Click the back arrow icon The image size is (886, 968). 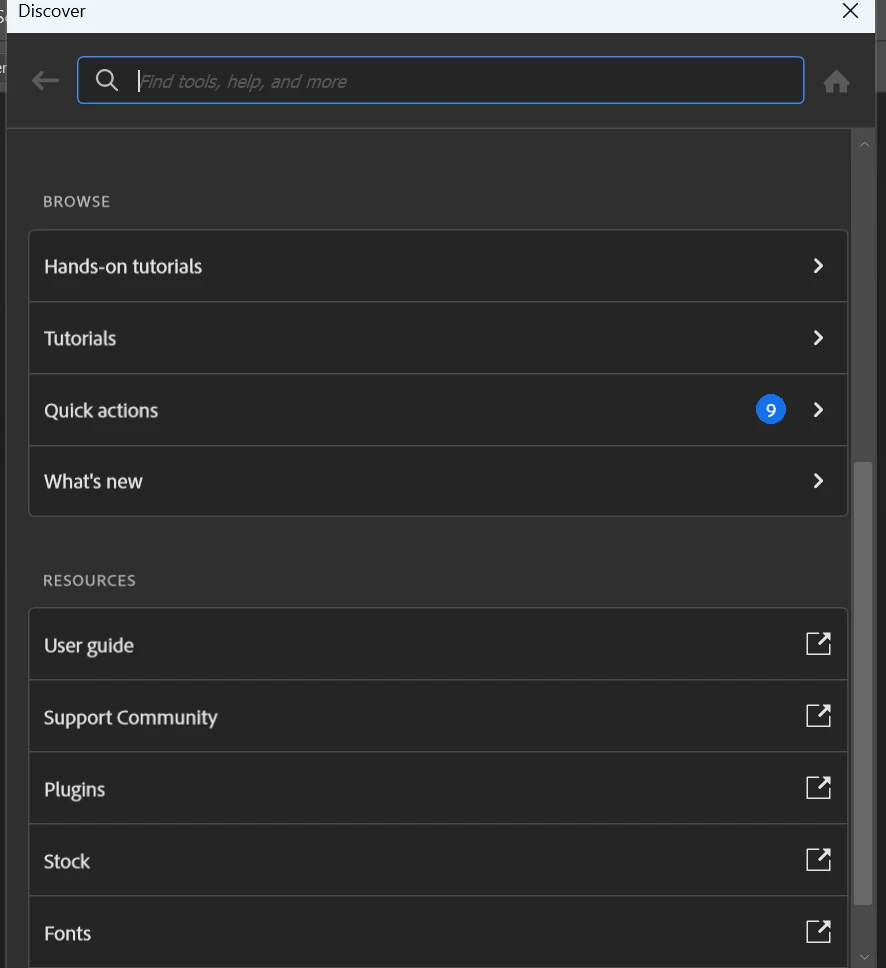46,81
